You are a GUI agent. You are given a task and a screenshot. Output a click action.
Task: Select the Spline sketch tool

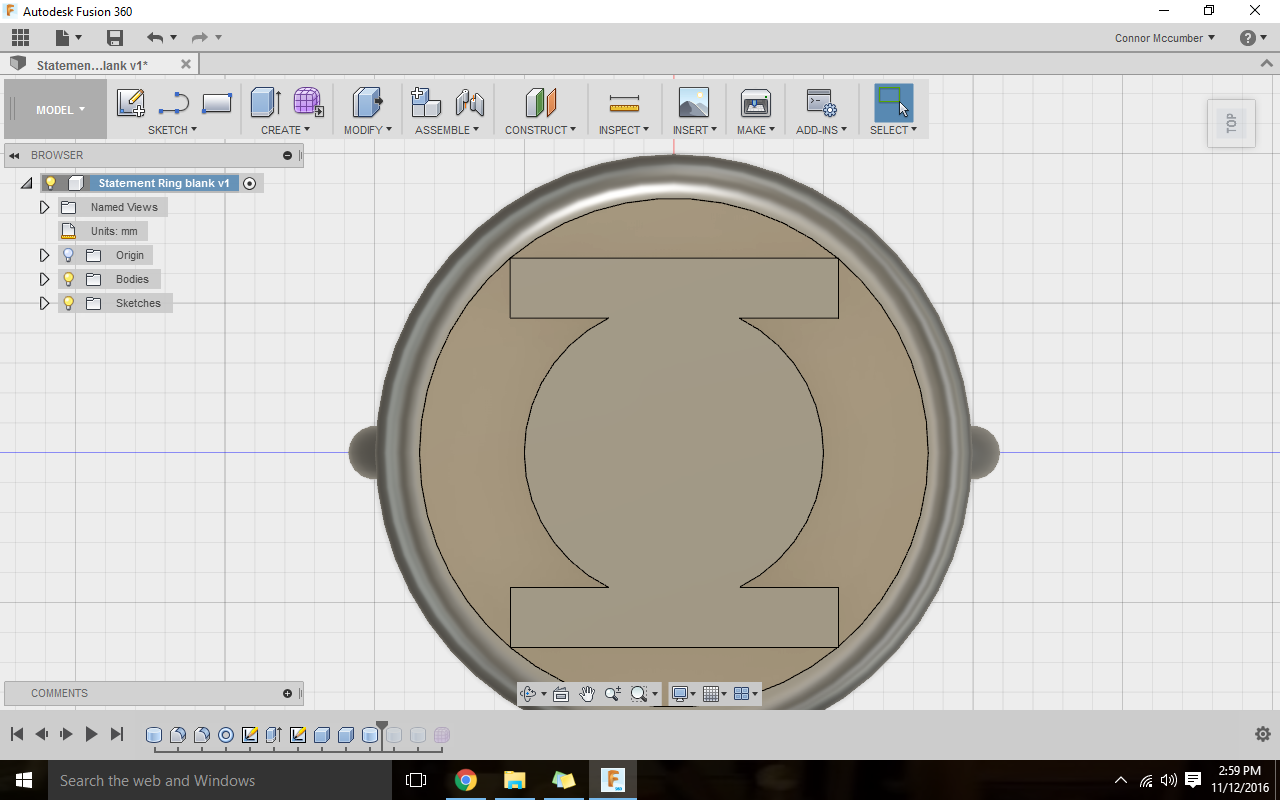tap(174, 103)
